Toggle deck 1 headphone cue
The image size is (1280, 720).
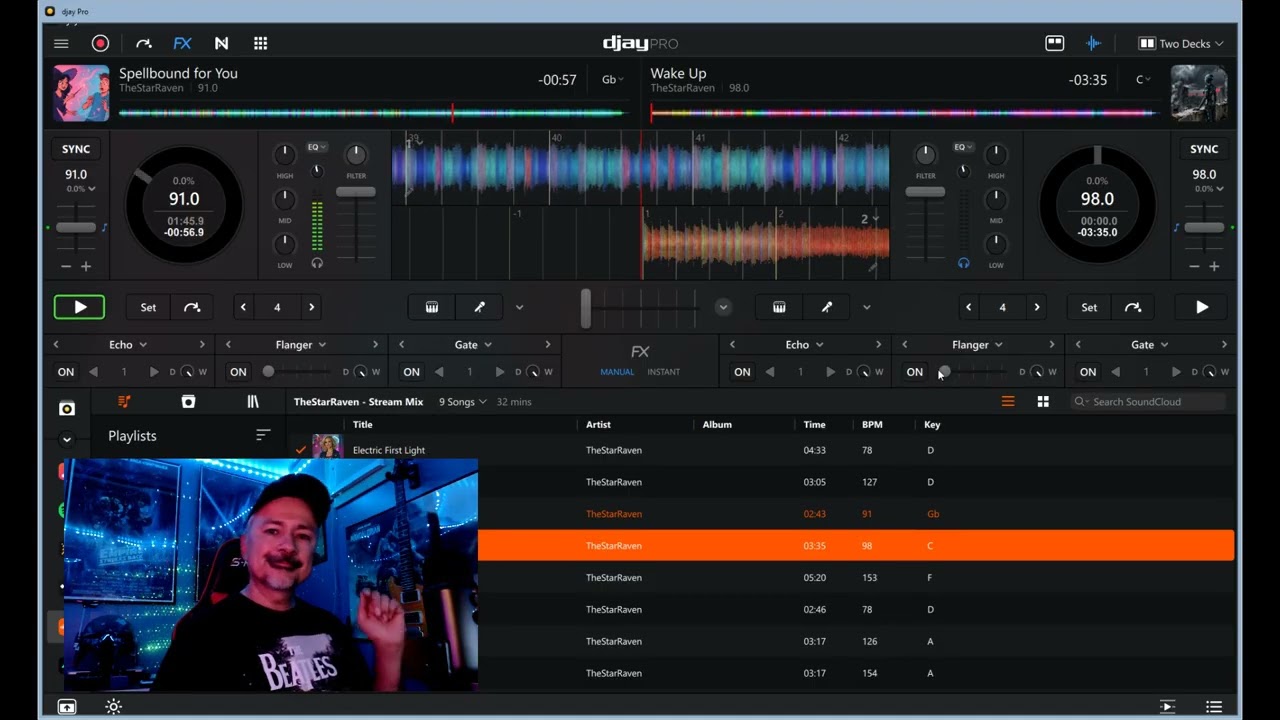317,263
